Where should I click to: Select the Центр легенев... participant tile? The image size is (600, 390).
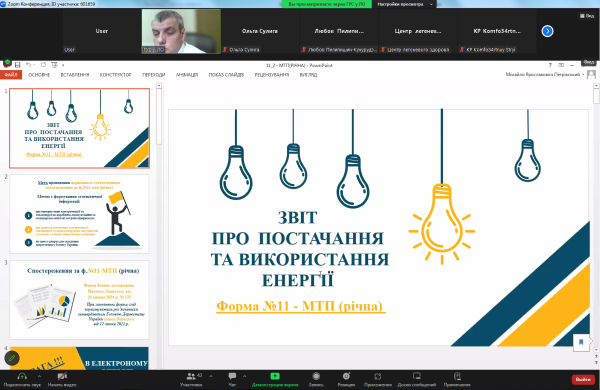[x=418, y=31]
